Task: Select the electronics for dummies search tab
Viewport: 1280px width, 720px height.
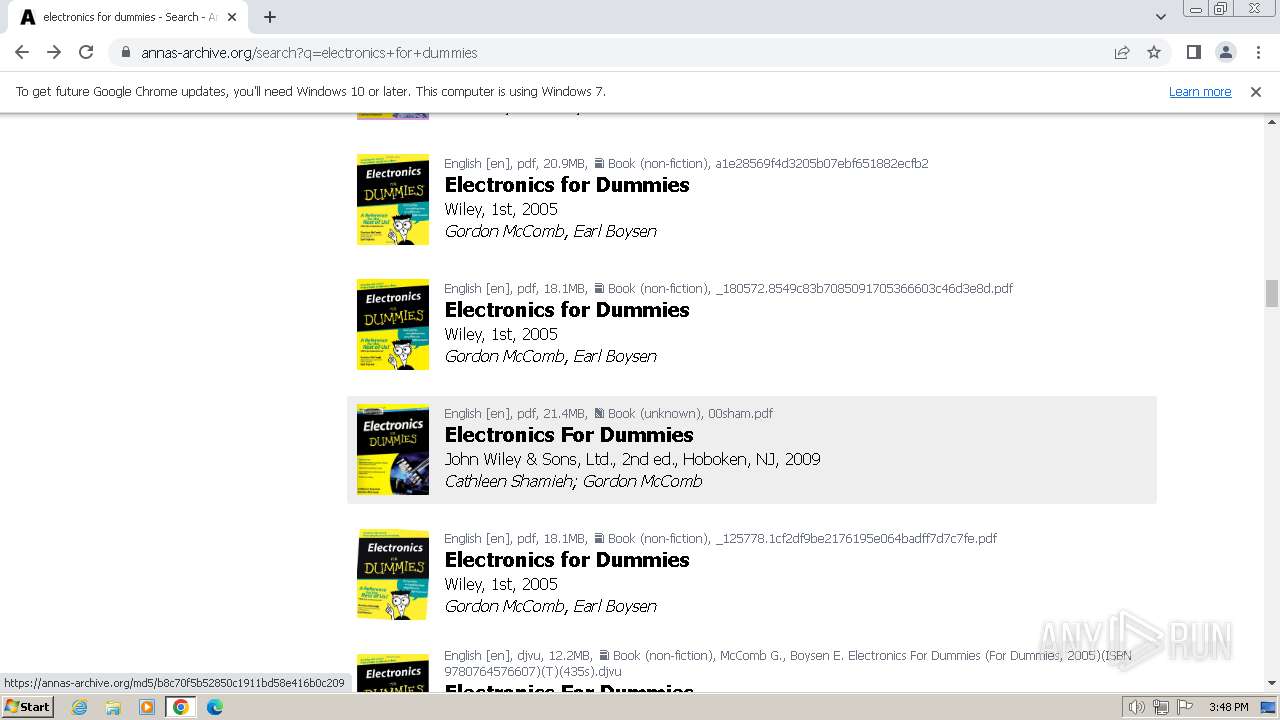Action: tap(128, 17)
